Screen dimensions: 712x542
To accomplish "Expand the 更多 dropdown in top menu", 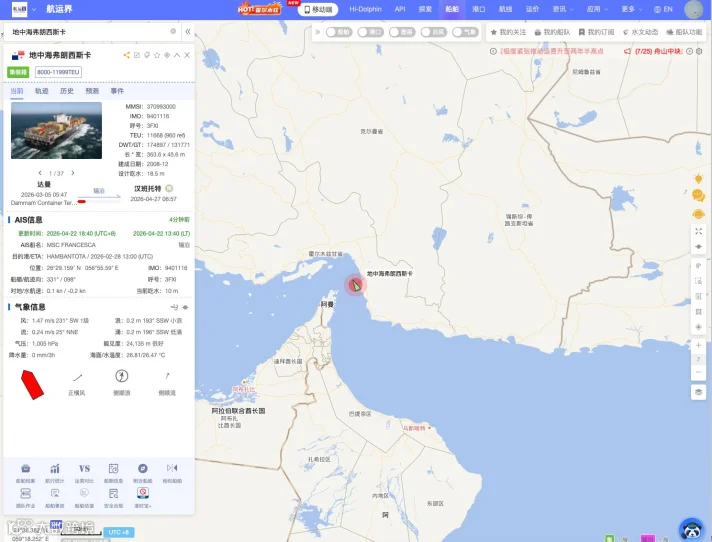I will [632, 9].
